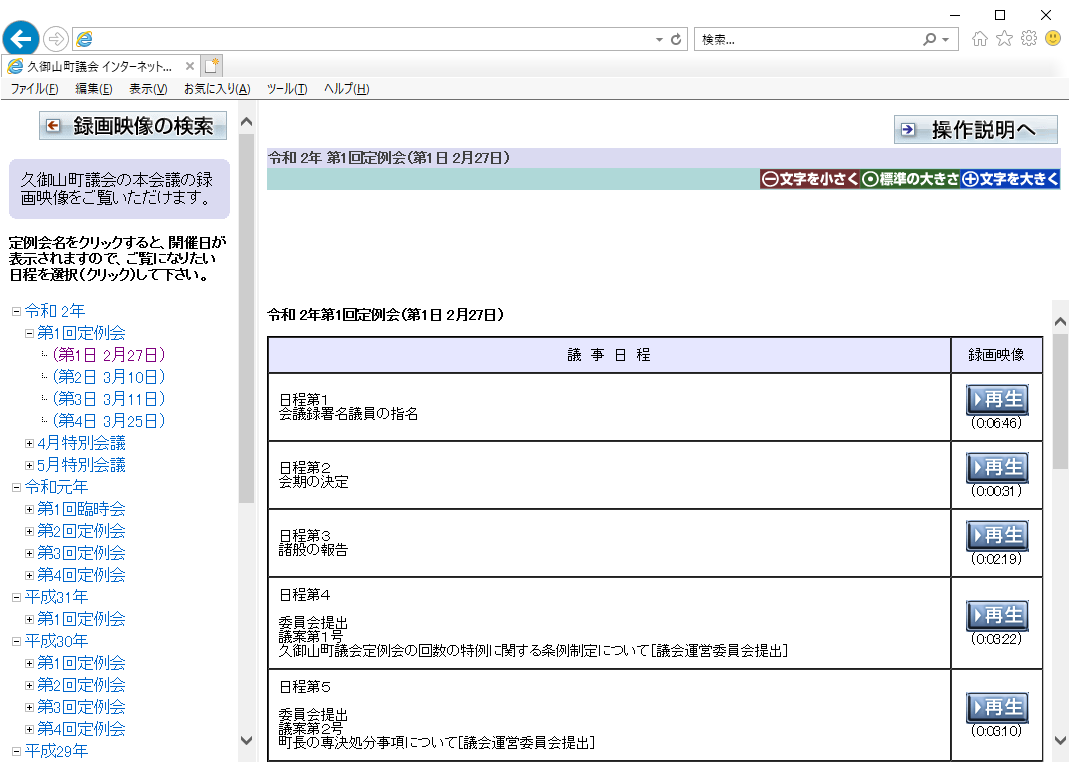Go back with the browser back arrow
This screenshot has height=763, width=1070.
click(20, 38)
